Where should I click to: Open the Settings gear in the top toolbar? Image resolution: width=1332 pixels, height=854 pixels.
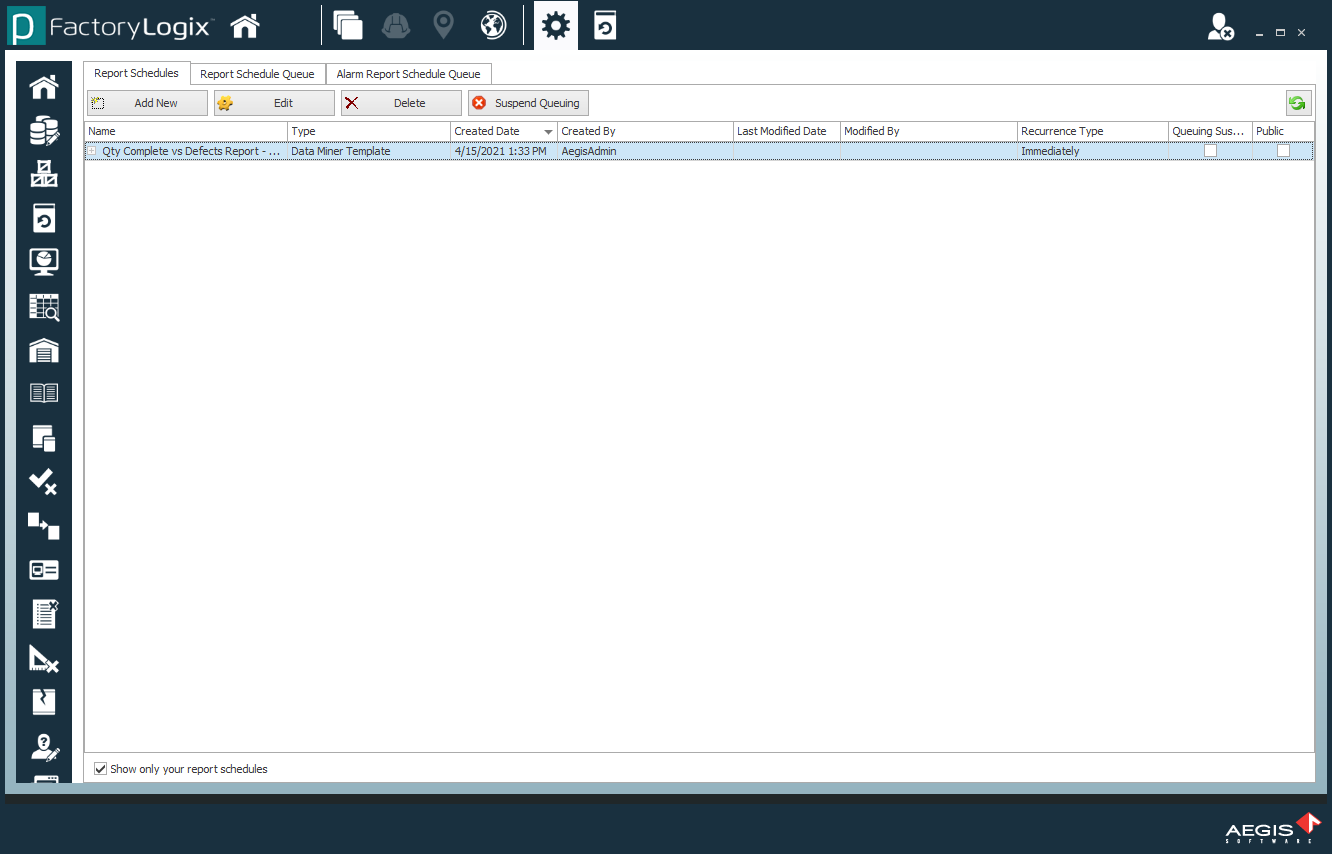(555, 25)
